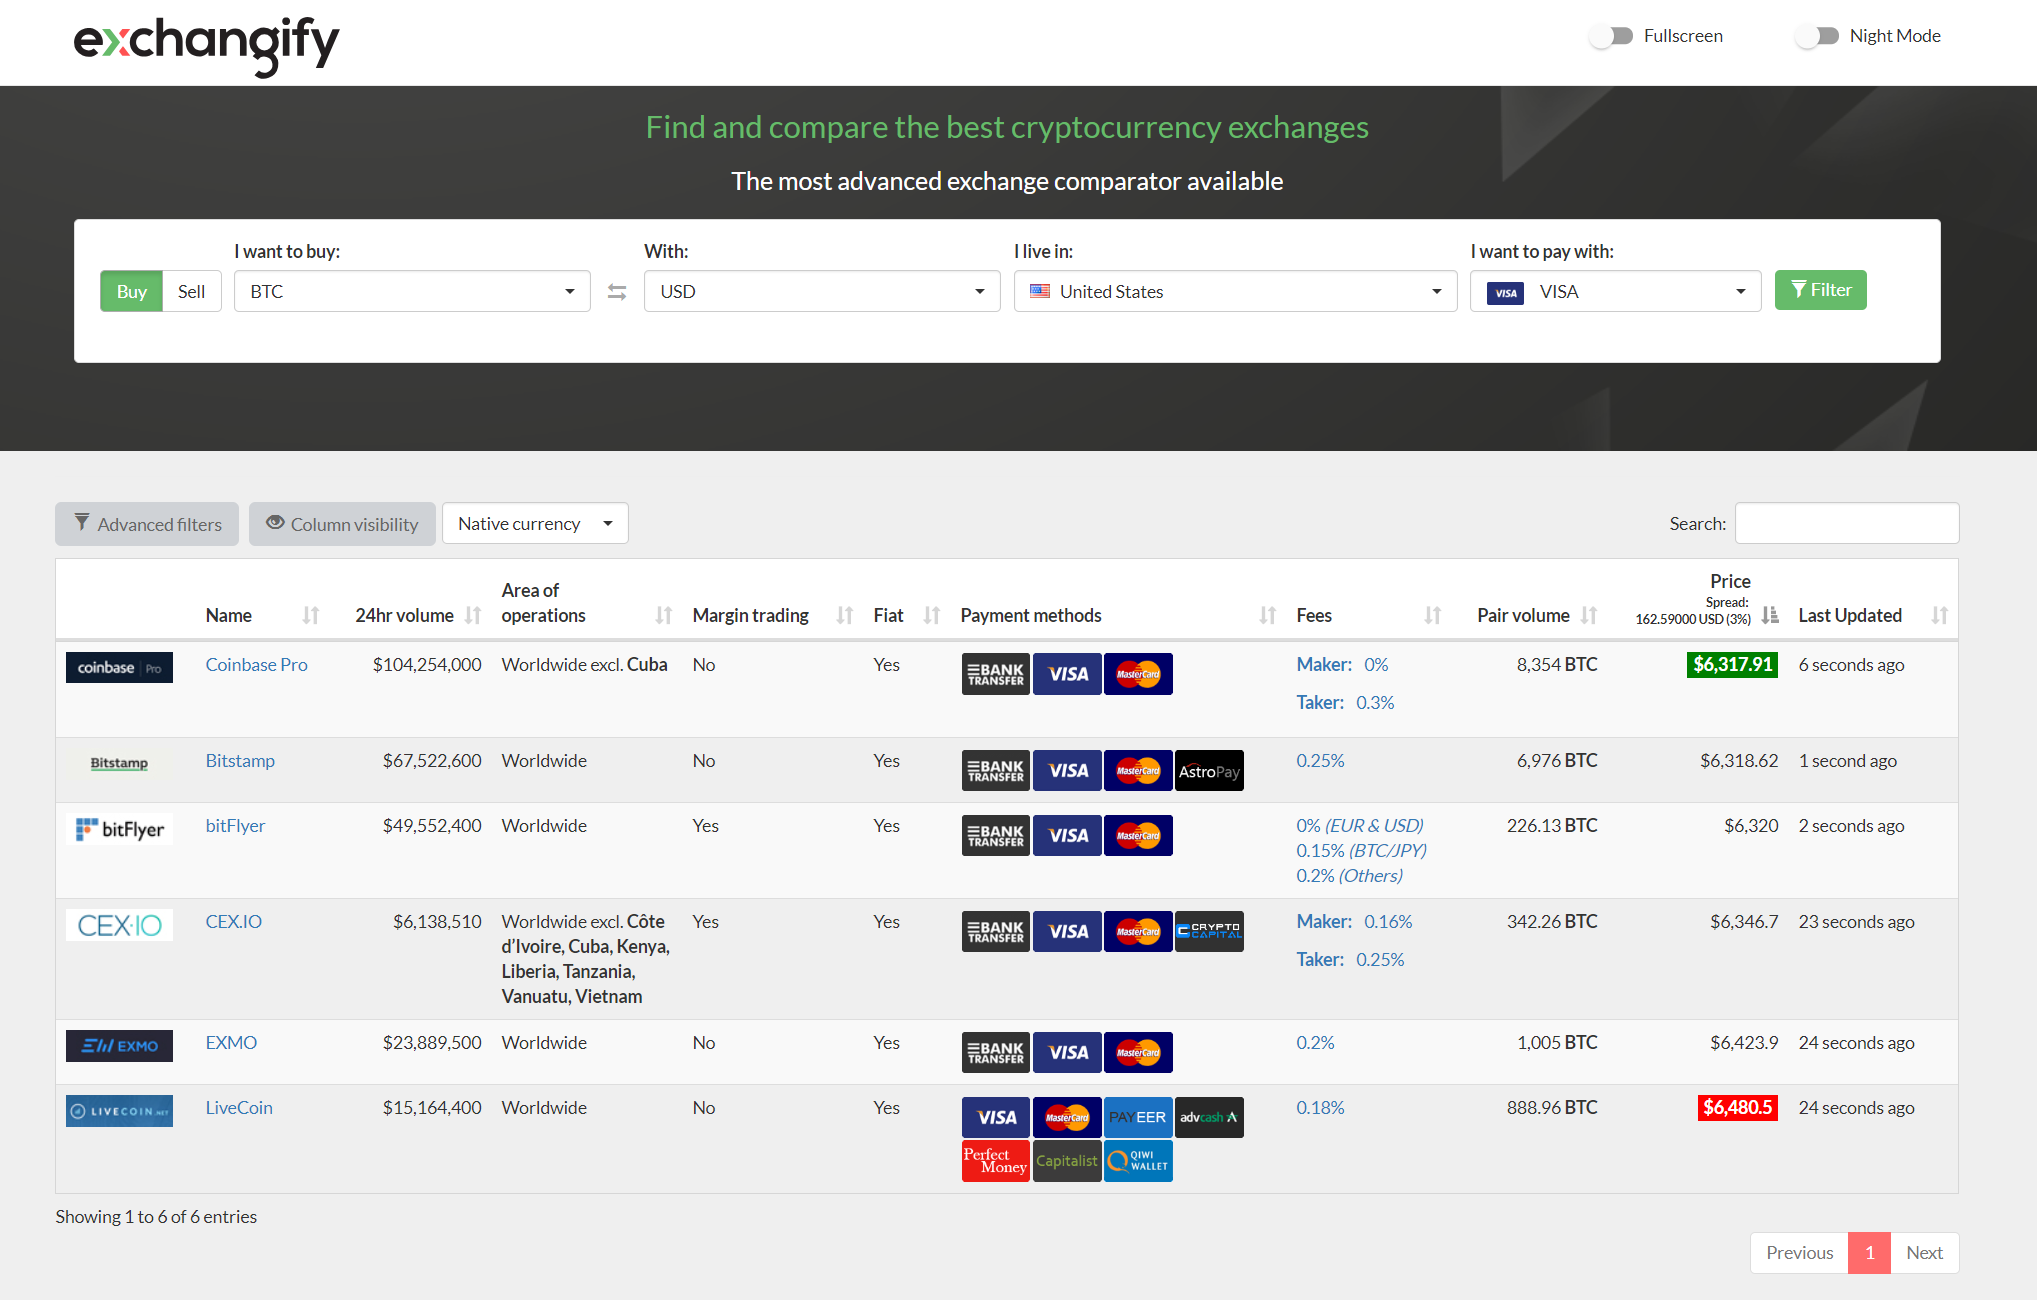Click the Search input field
Viewport: 2037px width, 1300px height.
pos(1846,524)
